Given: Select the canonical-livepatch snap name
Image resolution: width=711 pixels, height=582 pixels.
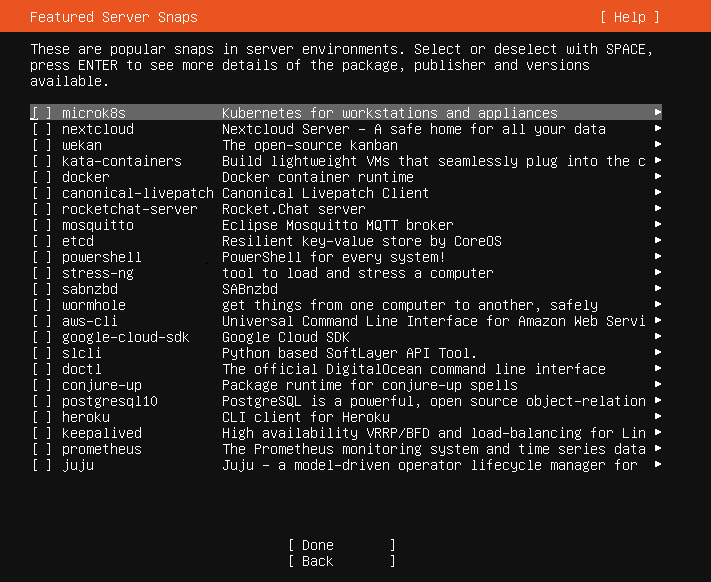Looking at the screenshot, I should [x=137, y=193].
